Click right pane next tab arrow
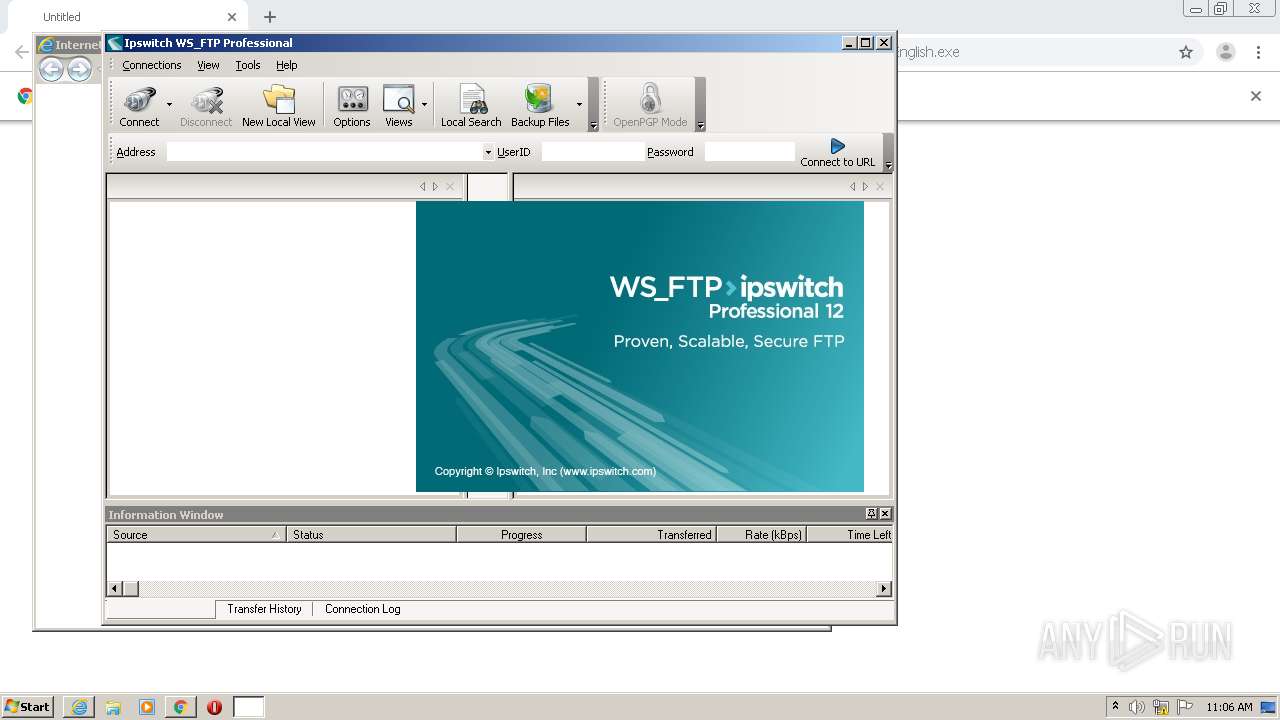 865,187
